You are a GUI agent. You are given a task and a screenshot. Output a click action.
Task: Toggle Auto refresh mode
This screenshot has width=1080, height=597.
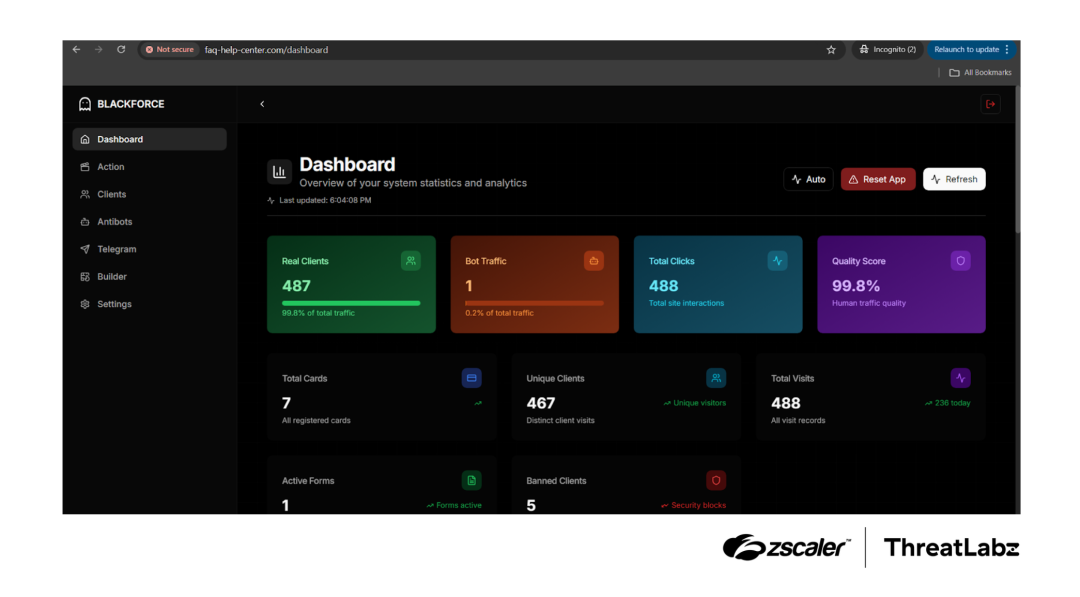pos(808,179)
